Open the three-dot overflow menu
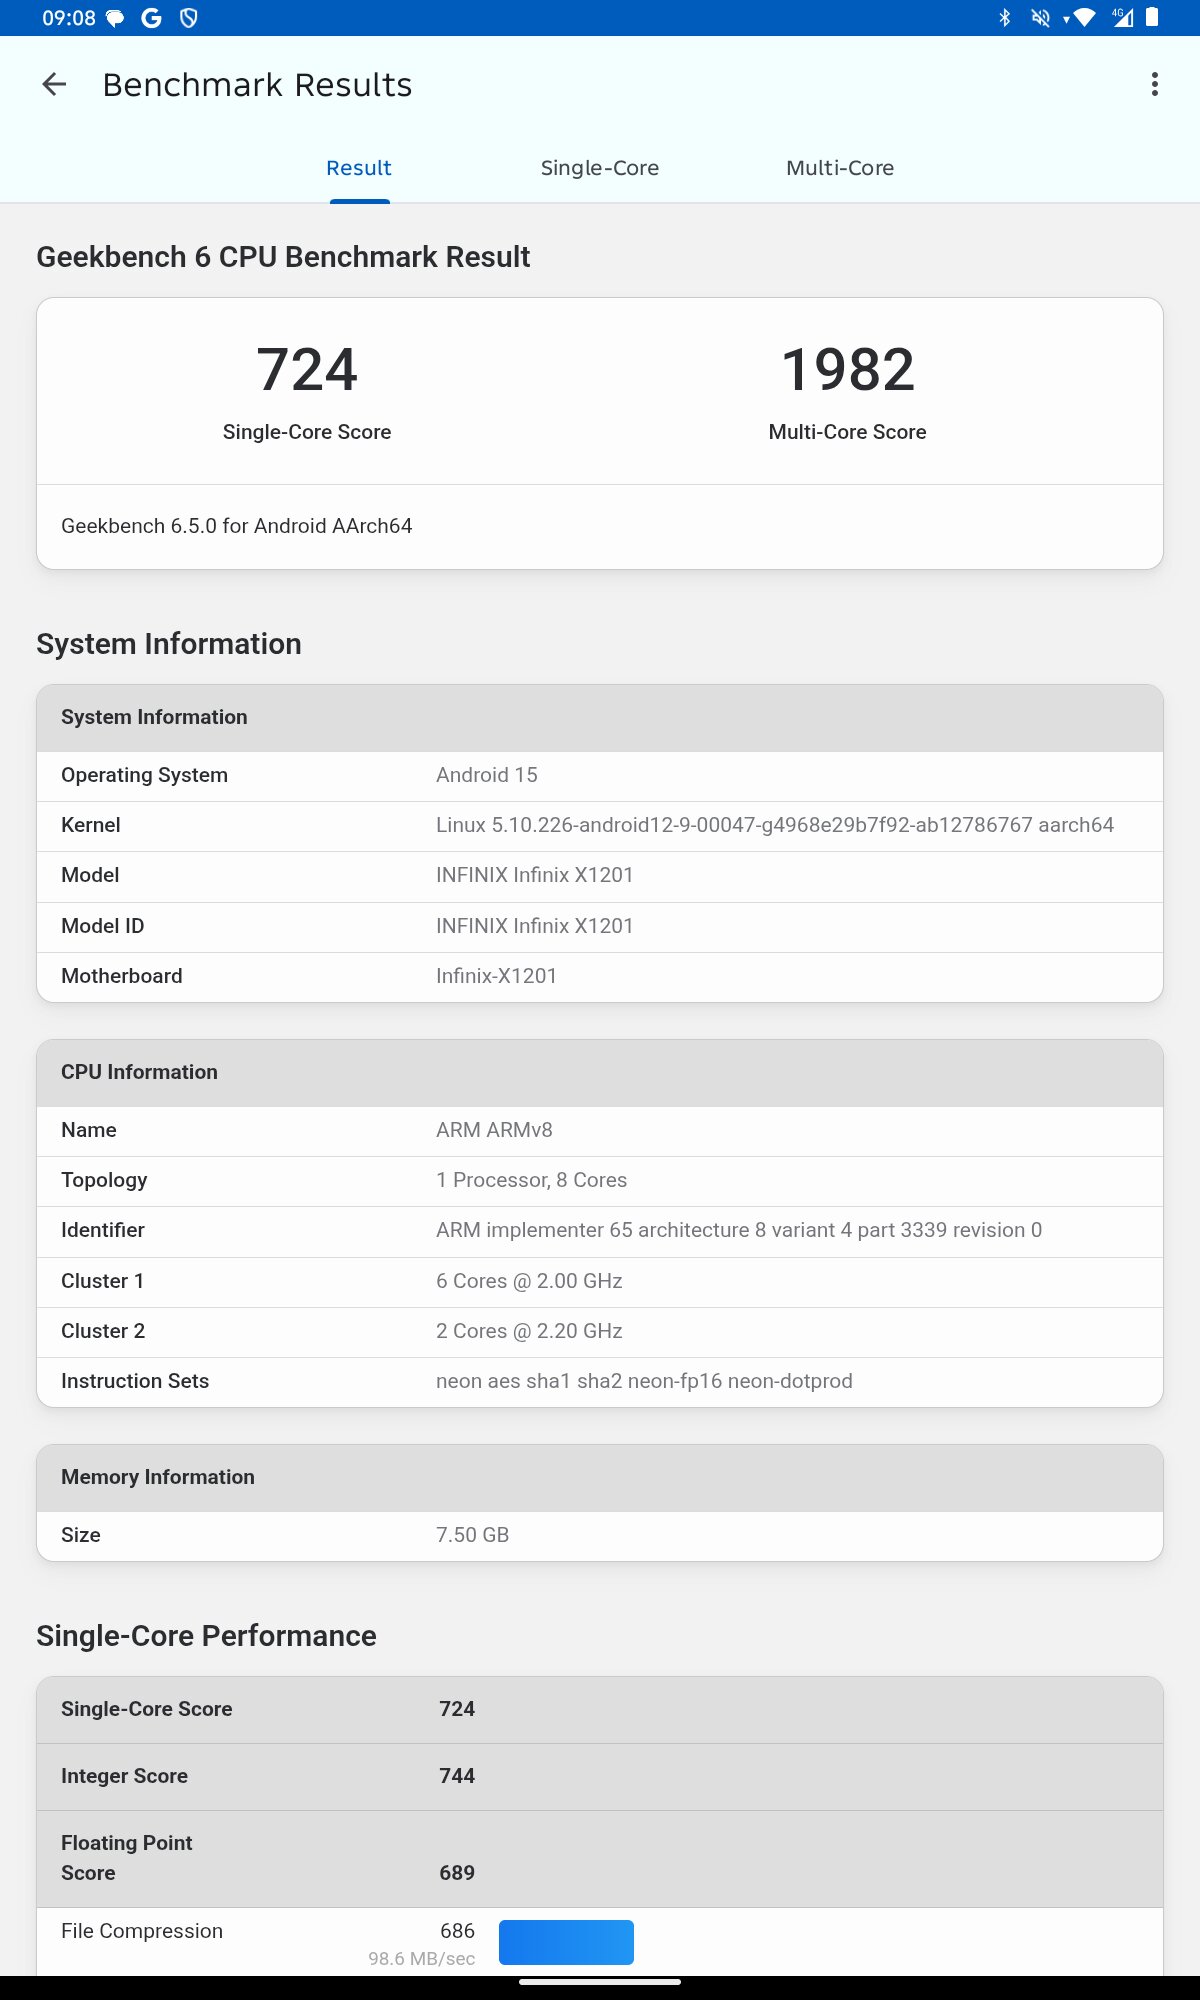The height and width of the screenshot is (2000, 1200). (x=1154, y=85)
